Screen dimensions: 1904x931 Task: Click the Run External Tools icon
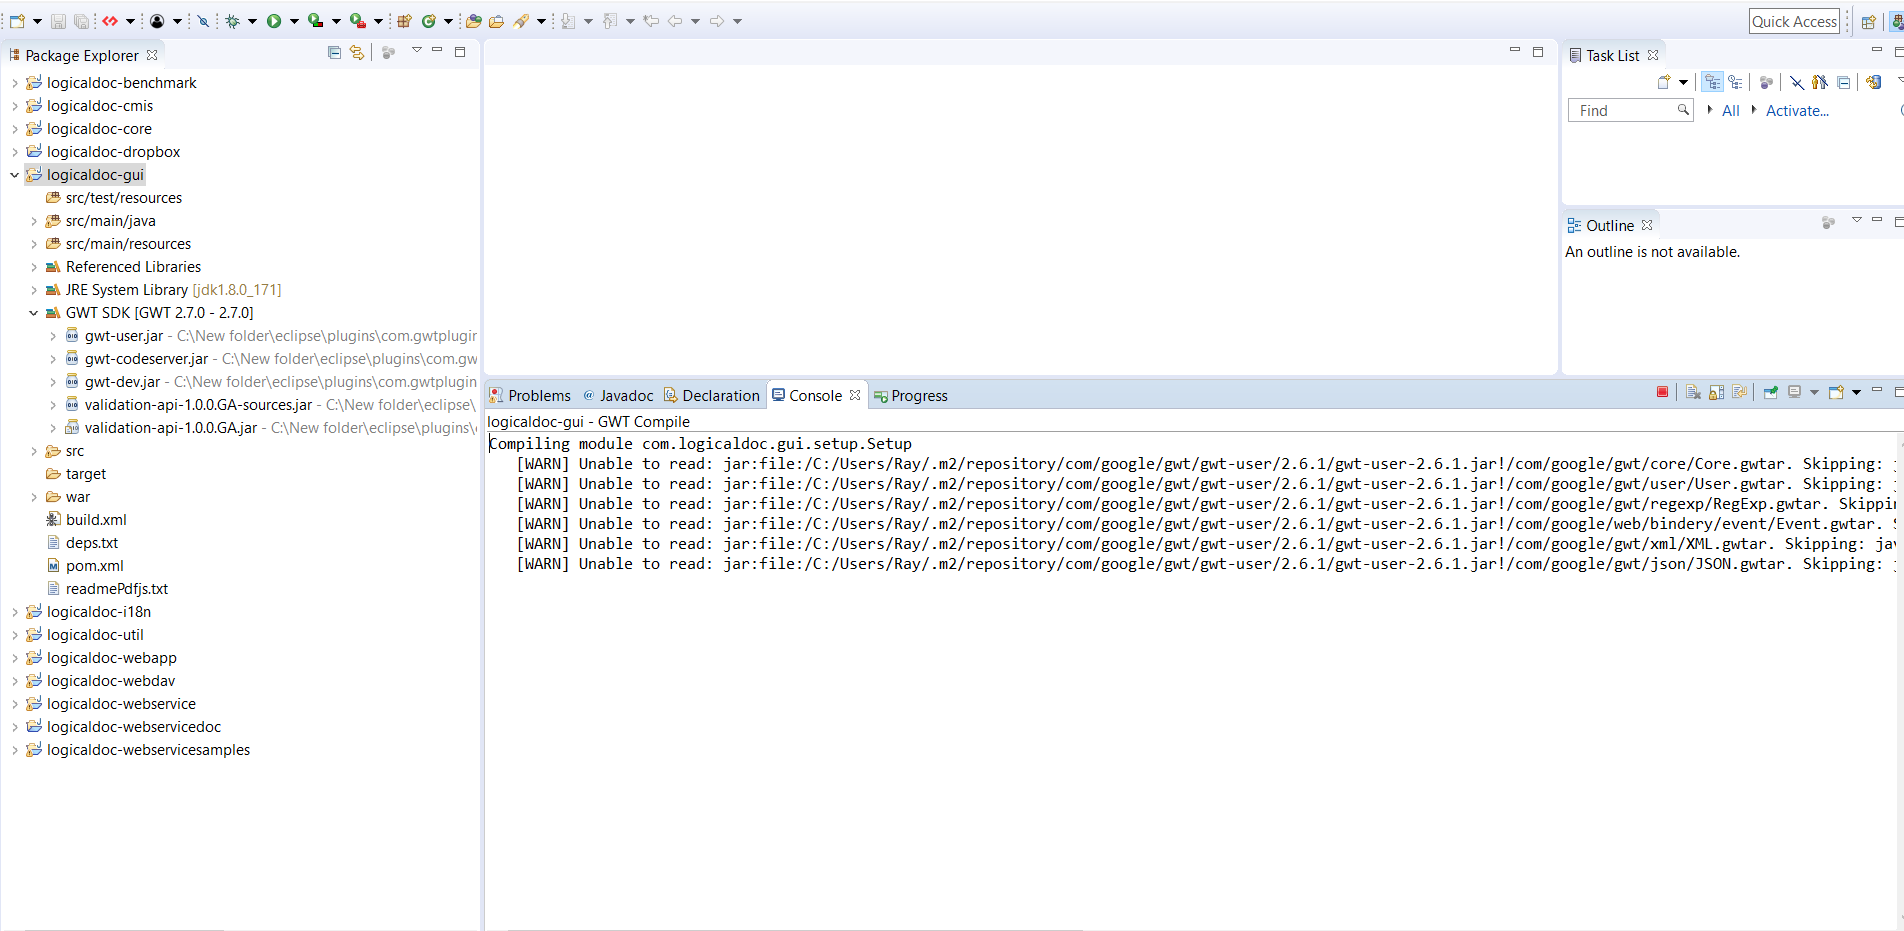pos(357,21)
